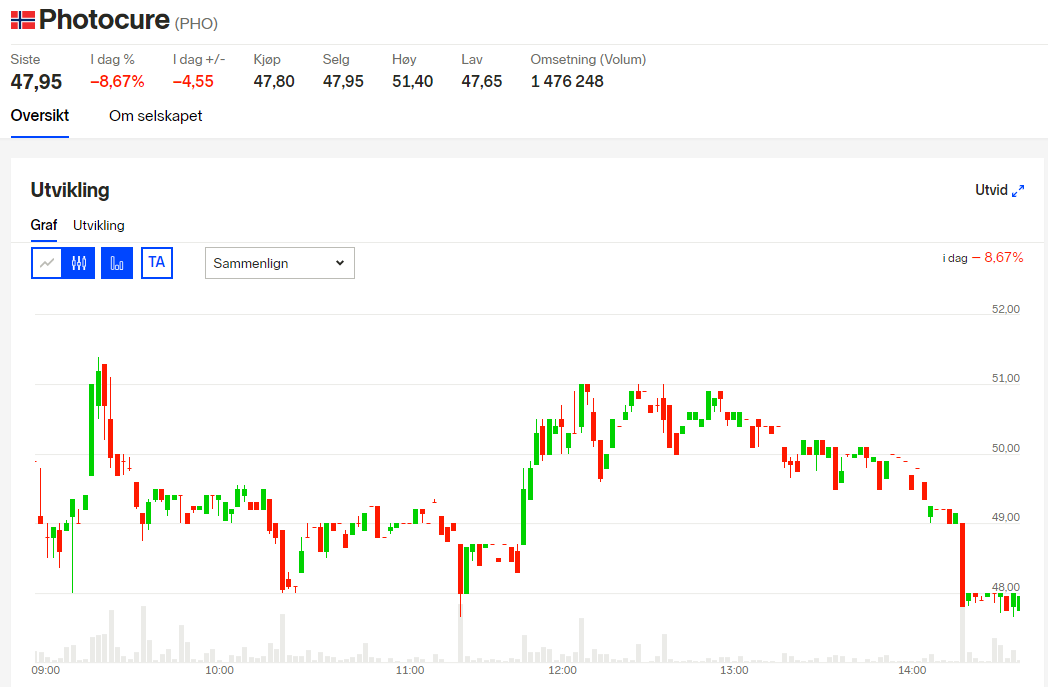The height and width of the screenshot is (687, 1048).
Task: Click the volume value 1 476 248
Action: [567, 82]
